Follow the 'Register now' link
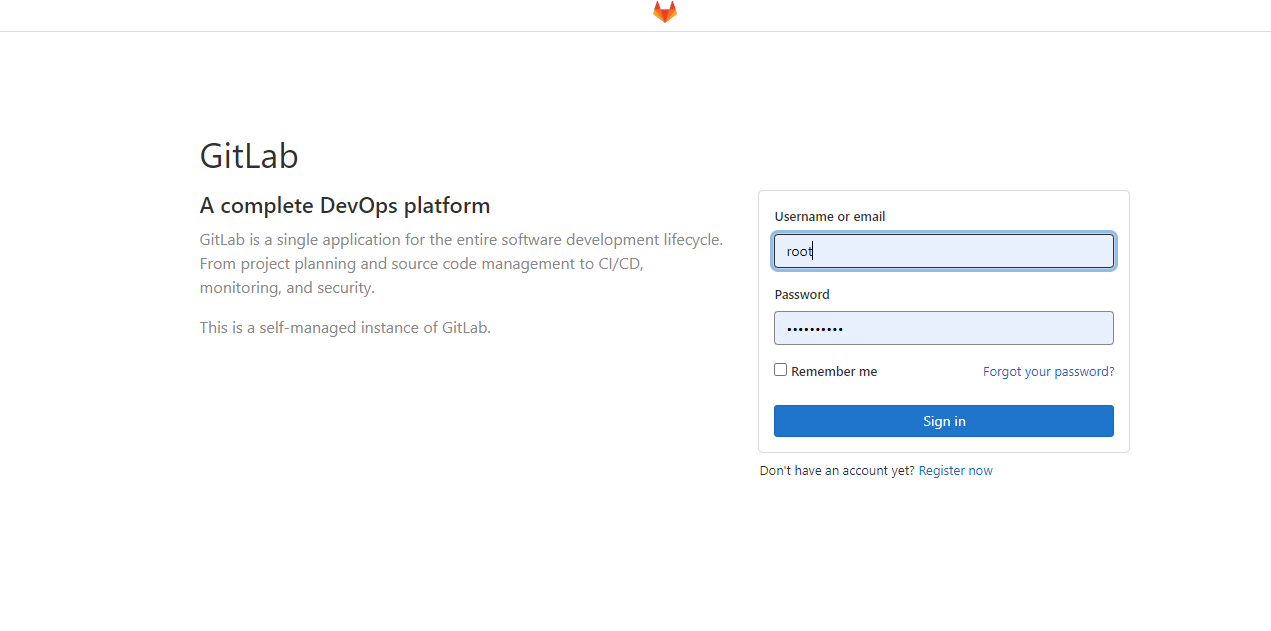This screenshot has width=1271, height=631. click(955, 471)
